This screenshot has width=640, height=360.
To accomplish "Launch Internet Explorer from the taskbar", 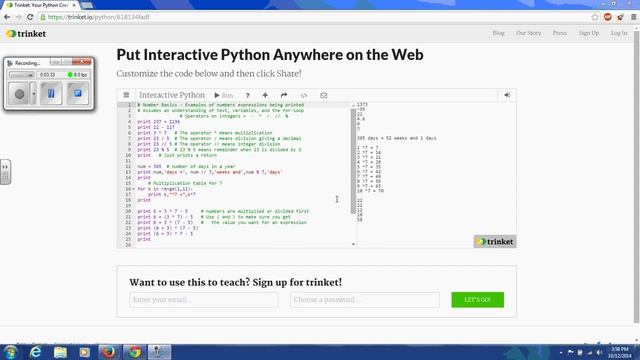I will (36, 352).
